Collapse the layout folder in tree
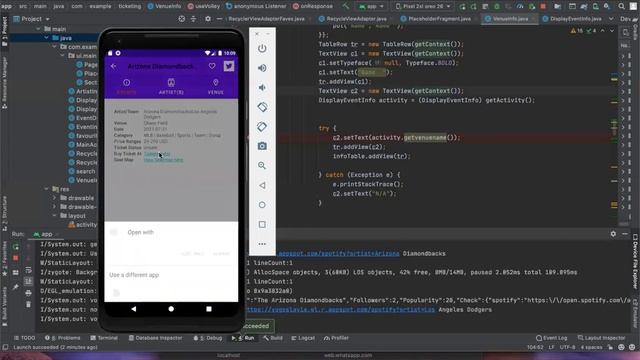The height and width of the screenshot is (360, 640). click(54, 216)
